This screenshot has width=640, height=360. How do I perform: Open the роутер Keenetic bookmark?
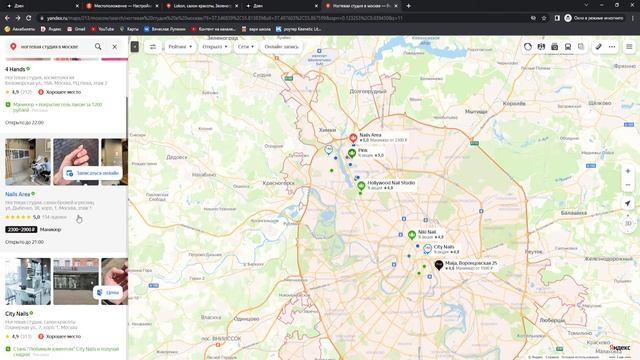click(299, 29)
